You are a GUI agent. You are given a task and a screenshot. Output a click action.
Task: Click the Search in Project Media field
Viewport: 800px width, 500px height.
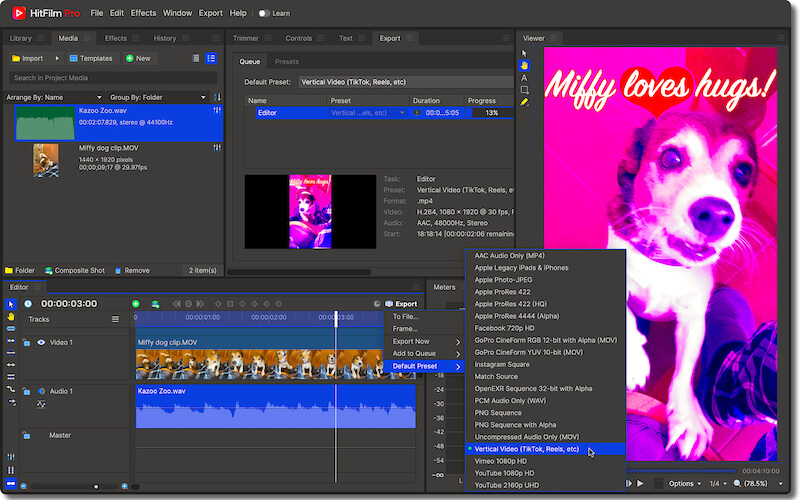[113, 78]
